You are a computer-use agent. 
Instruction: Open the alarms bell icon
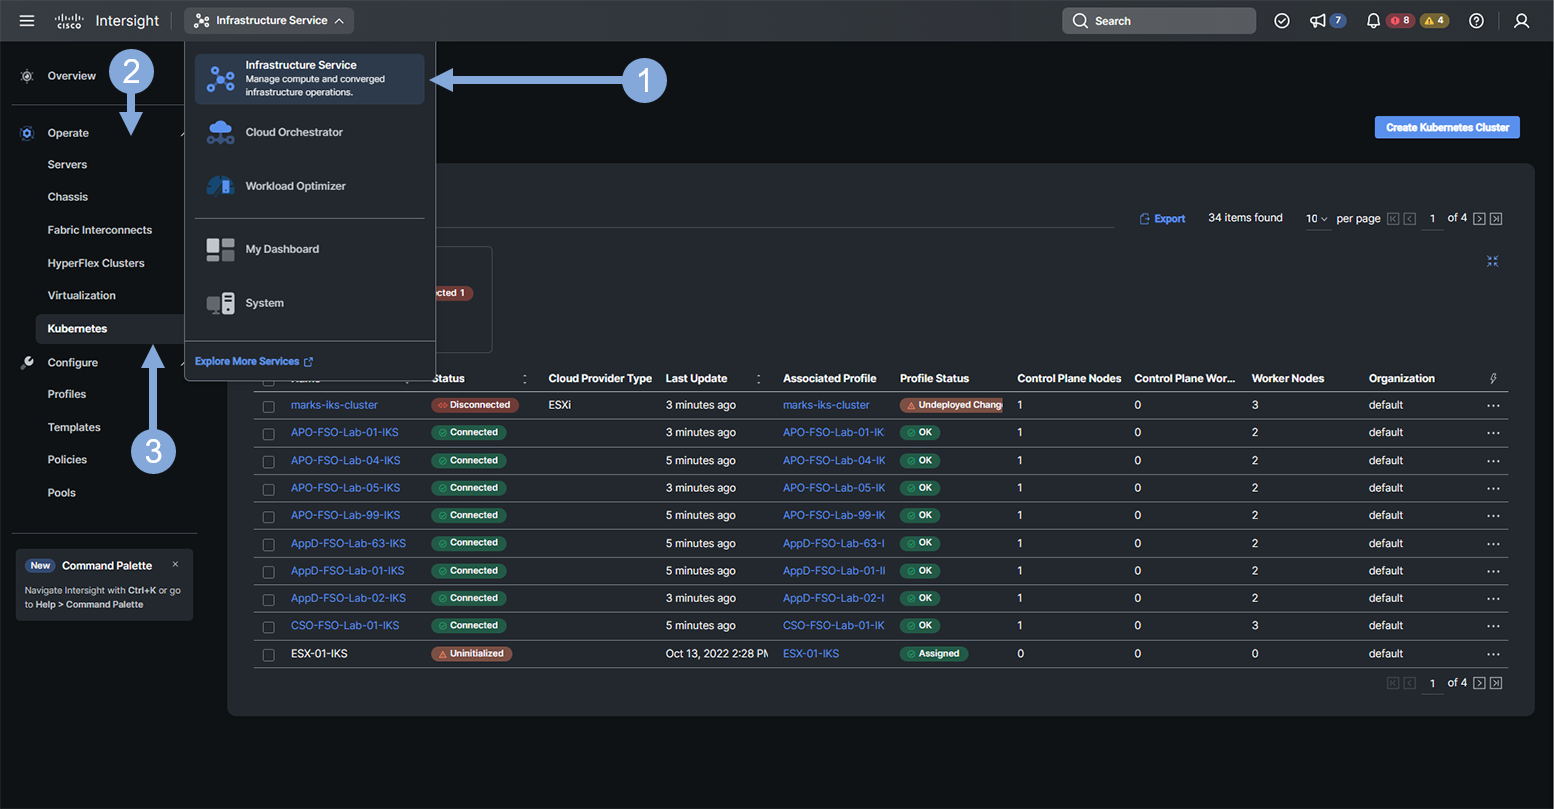[1374, 21]
